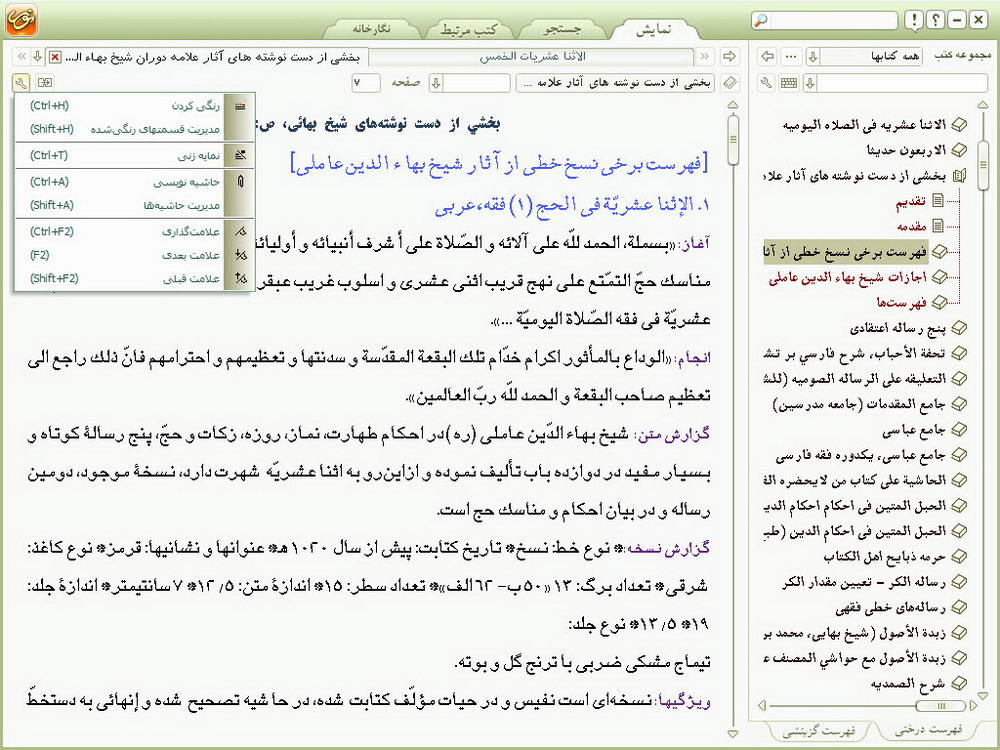Click the double chevron at the tab bar's left end

pos(21,57)
